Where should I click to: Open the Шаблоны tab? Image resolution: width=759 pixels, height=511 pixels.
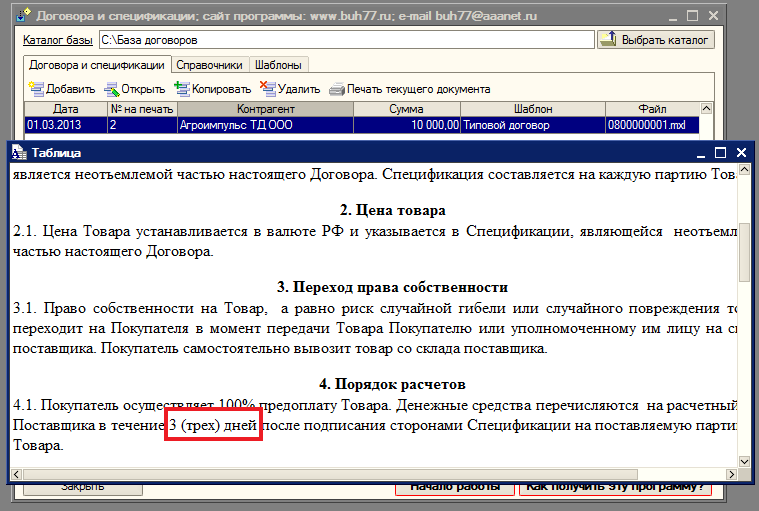tap(271, 64)
